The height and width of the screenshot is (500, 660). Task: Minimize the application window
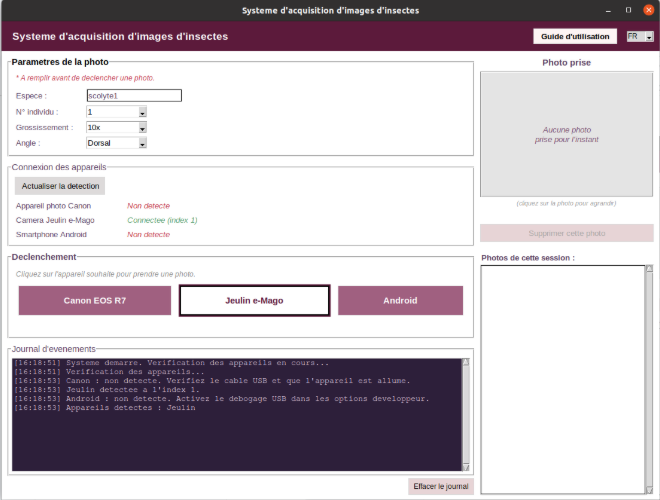tap(608, 11)
